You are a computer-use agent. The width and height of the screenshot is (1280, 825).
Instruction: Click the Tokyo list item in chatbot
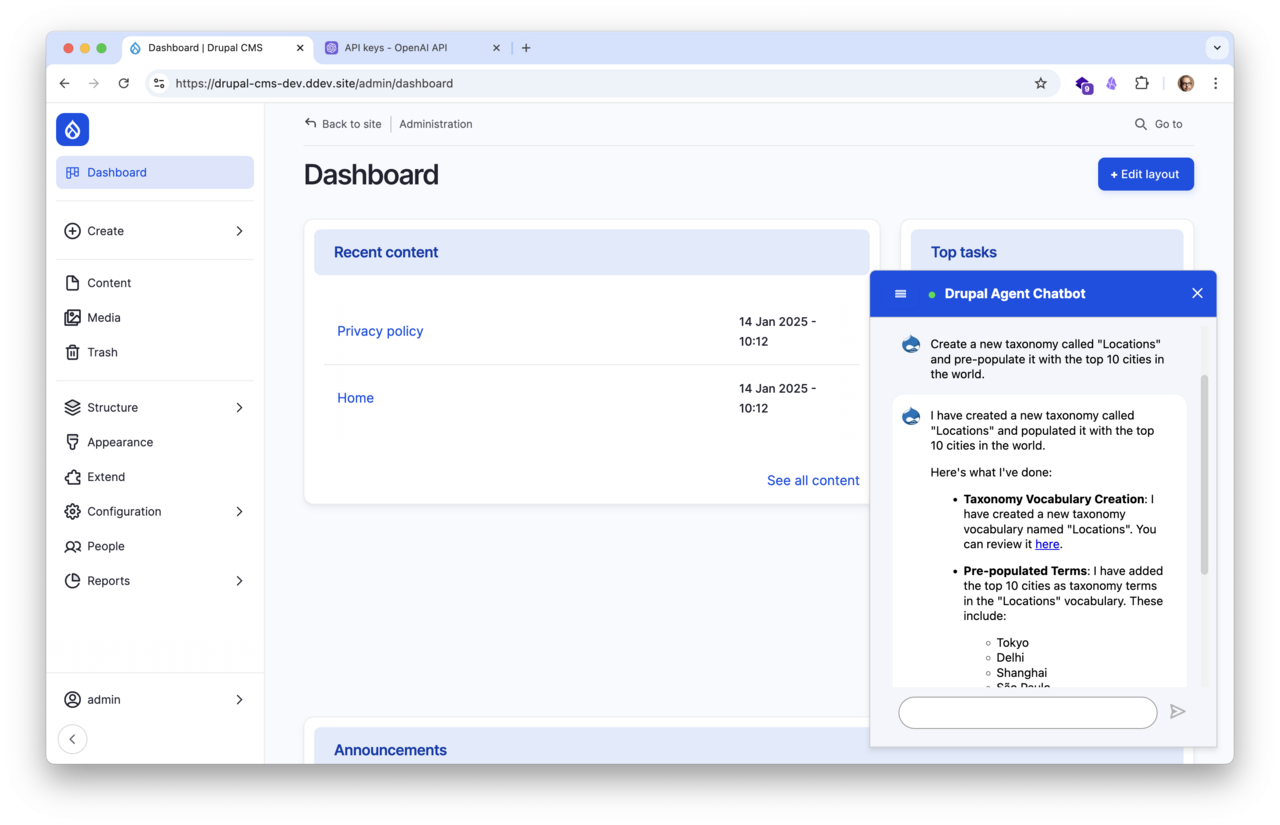(1013, 643)
